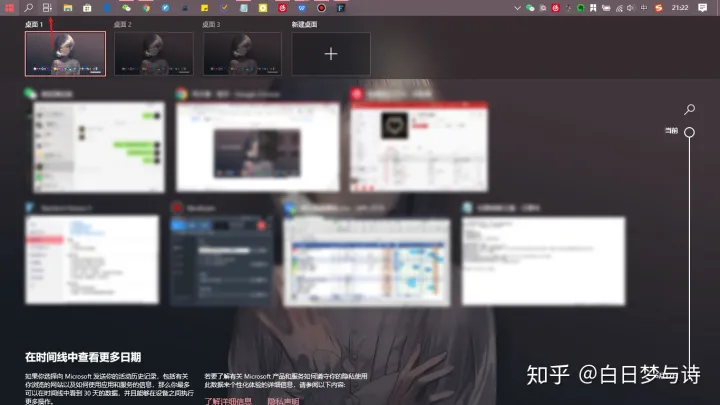Click the Sogou S input method icon

click(658, 8)
